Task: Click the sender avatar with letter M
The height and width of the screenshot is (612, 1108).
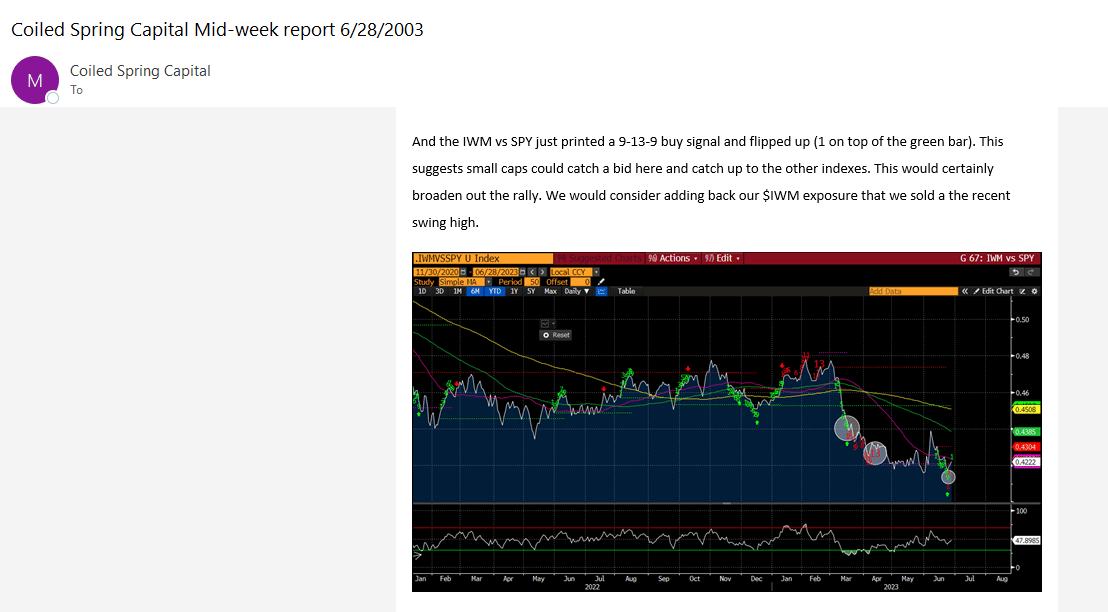Action: [x=35, y=80]
